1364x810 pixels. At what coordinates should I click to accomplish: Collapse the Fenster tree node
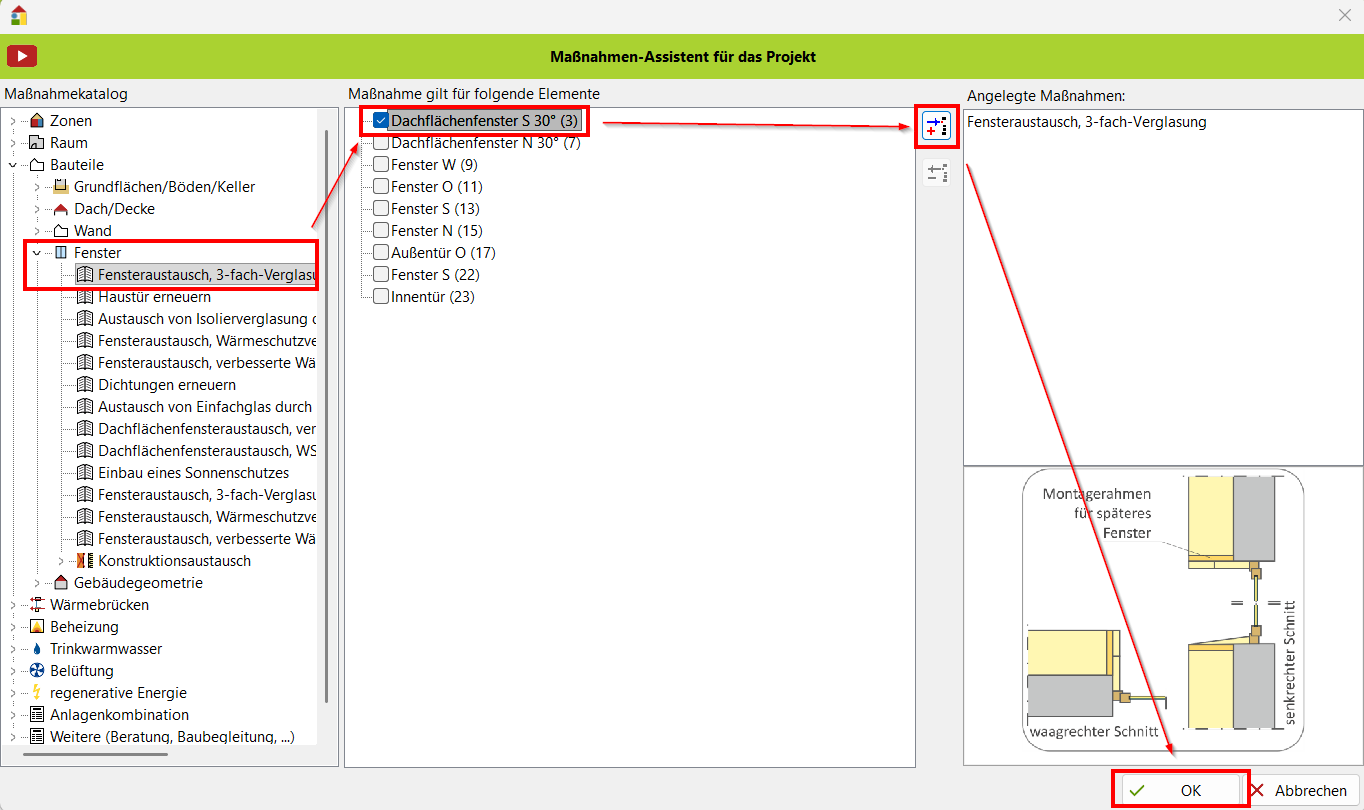point(36,253)
